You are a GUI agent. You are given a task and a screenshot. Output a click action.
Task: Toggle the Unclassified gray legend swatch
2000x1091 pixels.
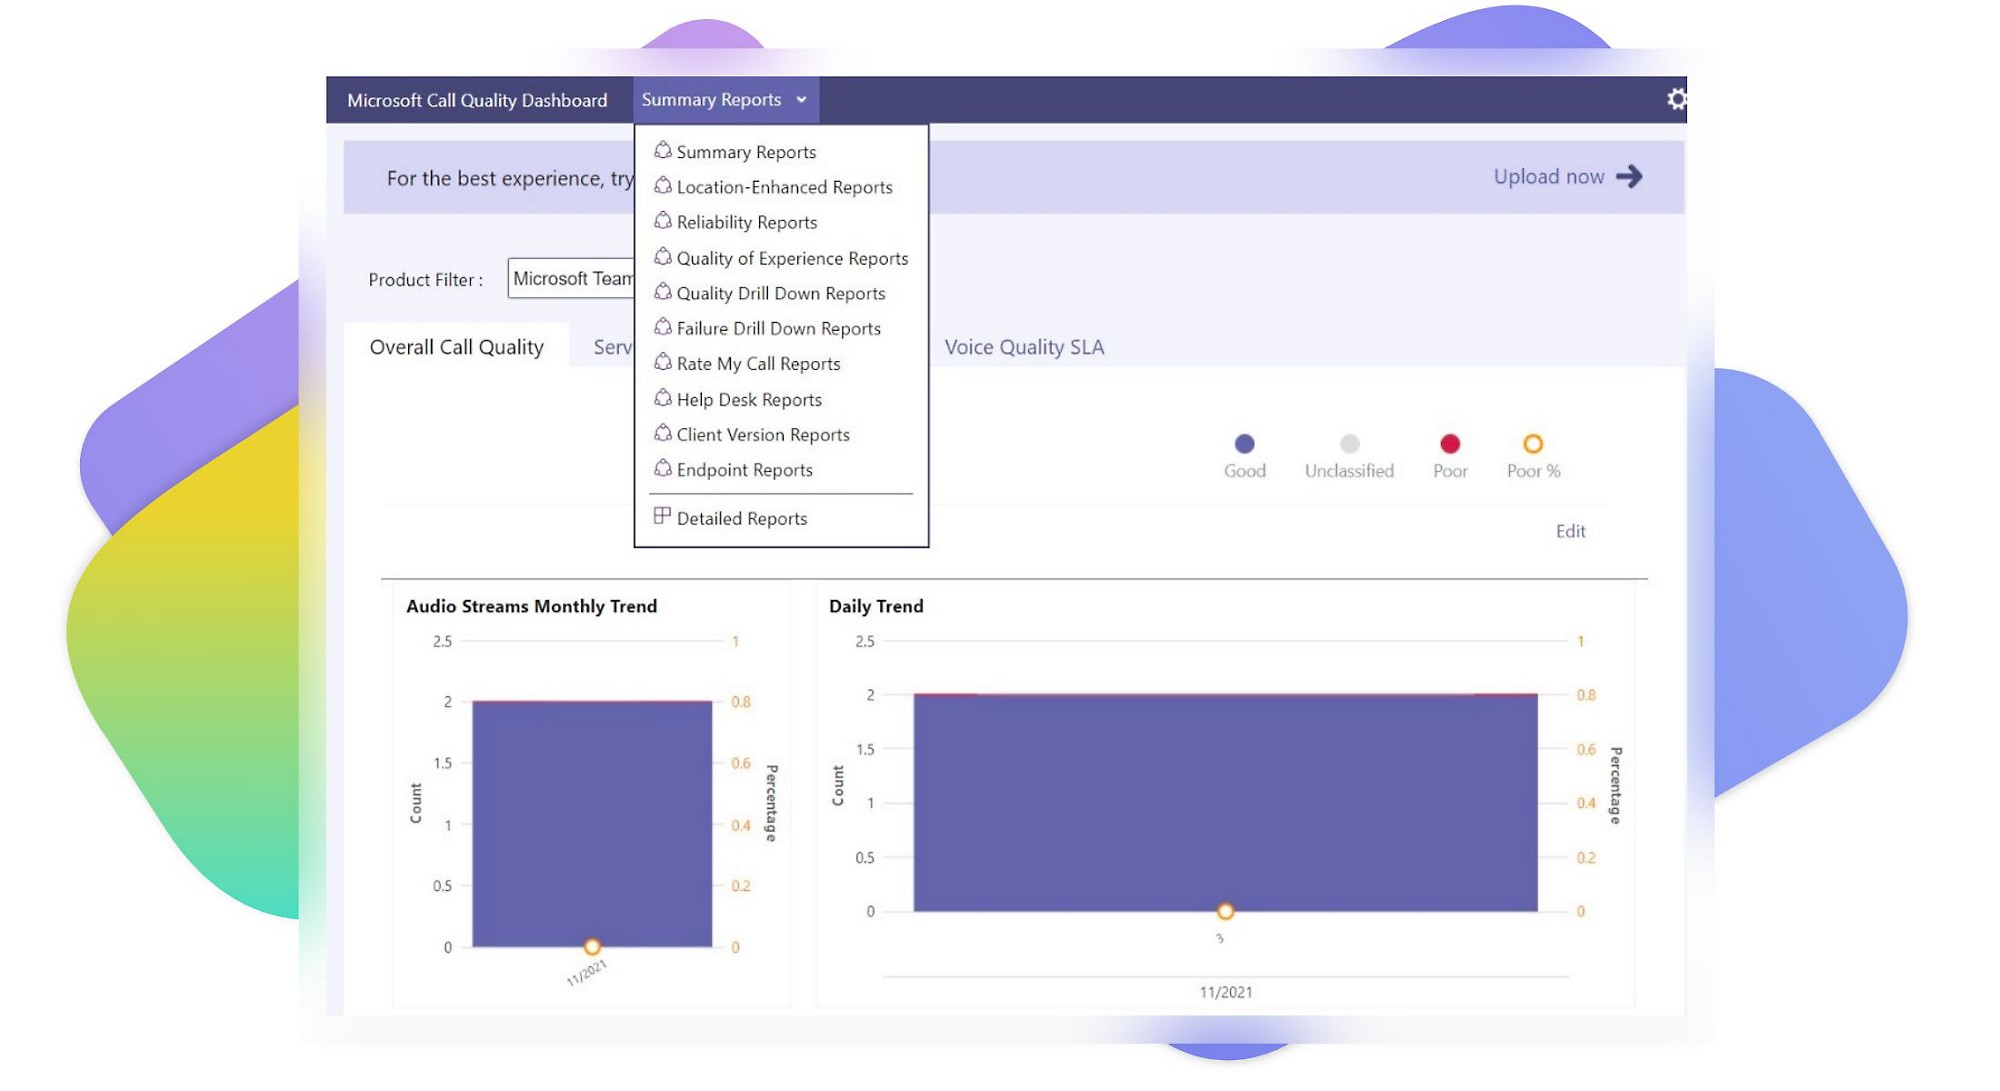[x=1349, y=444]
